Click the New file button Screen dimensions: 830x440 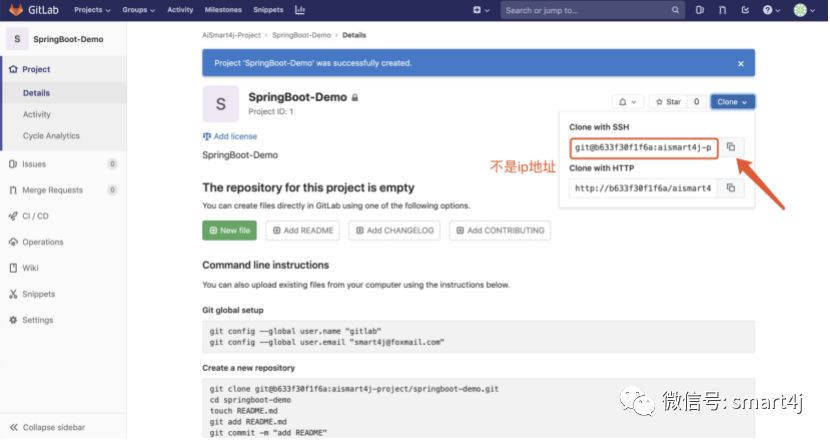(229, 230)
